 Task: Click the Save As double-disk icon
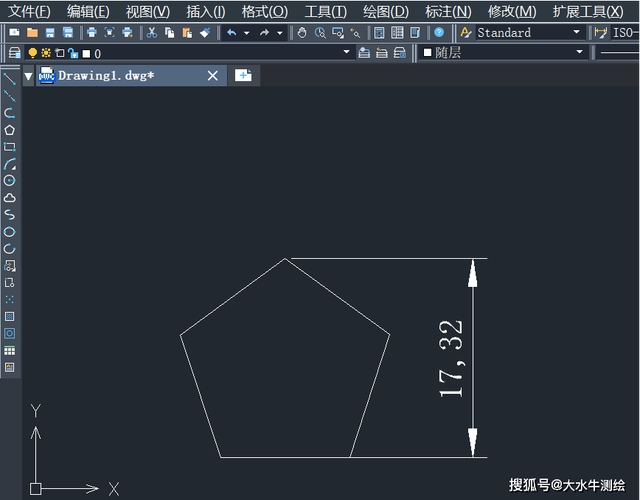pos(68,32)
